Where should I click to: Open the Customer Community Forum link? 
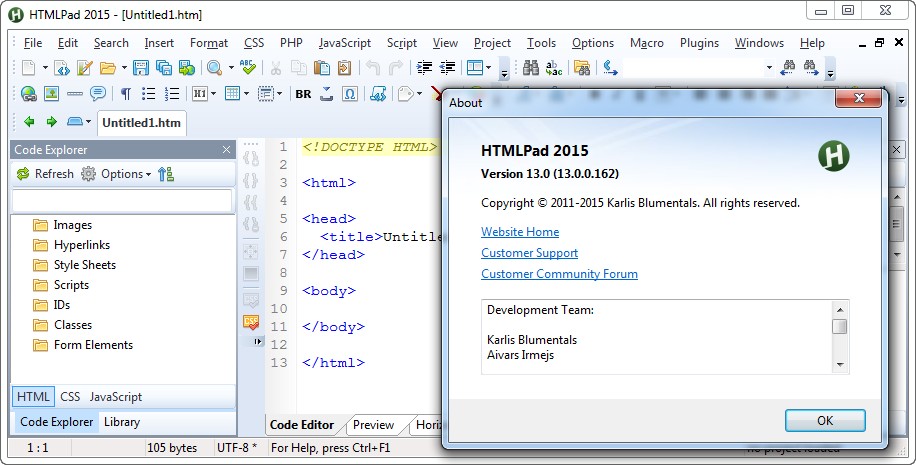(559, 274)
